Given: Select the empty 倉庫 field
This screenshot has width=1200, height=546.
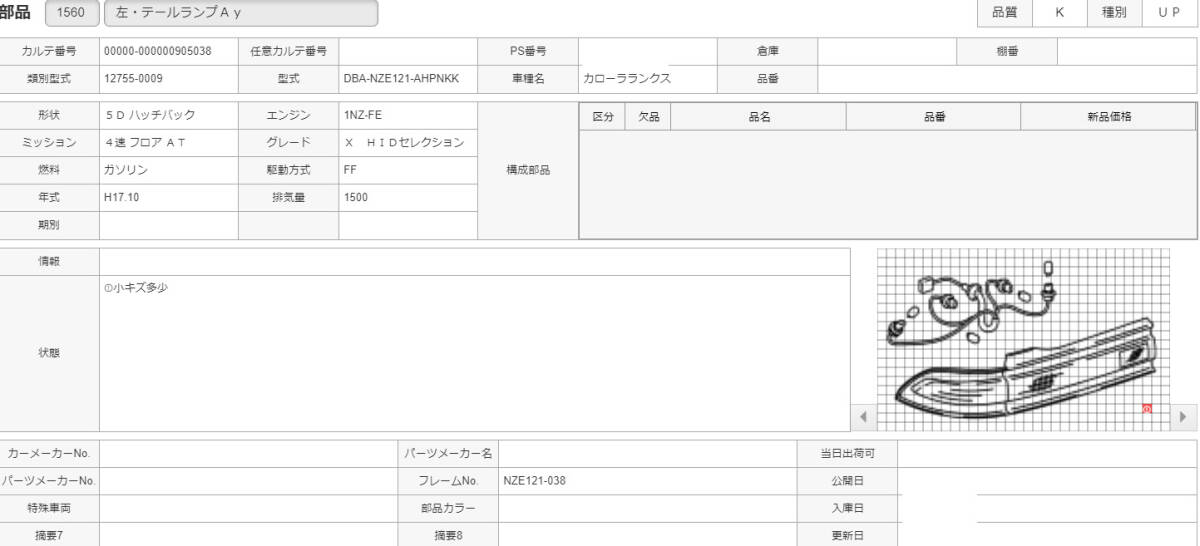Looking at the screenshot, I should [888, 51].
